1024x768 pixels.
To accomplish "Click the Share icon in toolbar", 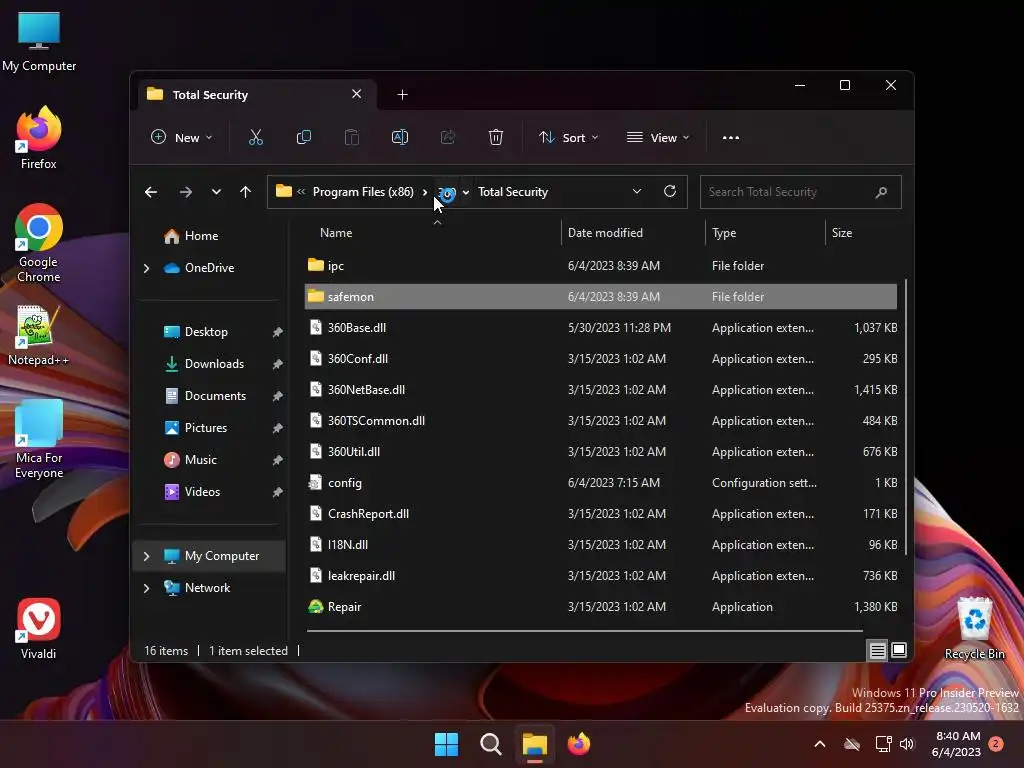I will click(448, 138).
